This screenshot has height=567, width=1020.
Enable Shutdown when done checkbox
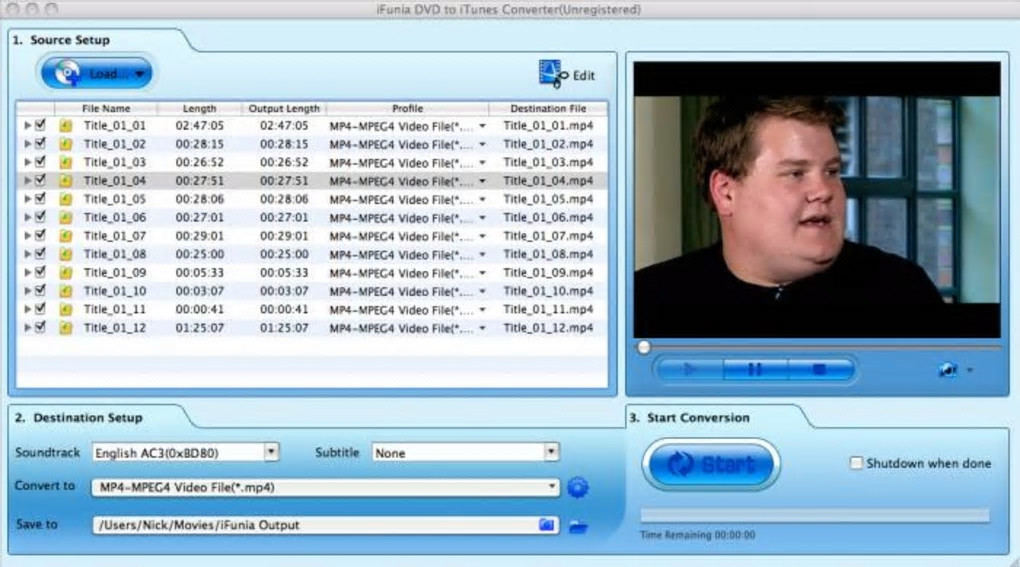tap(856, 463)
